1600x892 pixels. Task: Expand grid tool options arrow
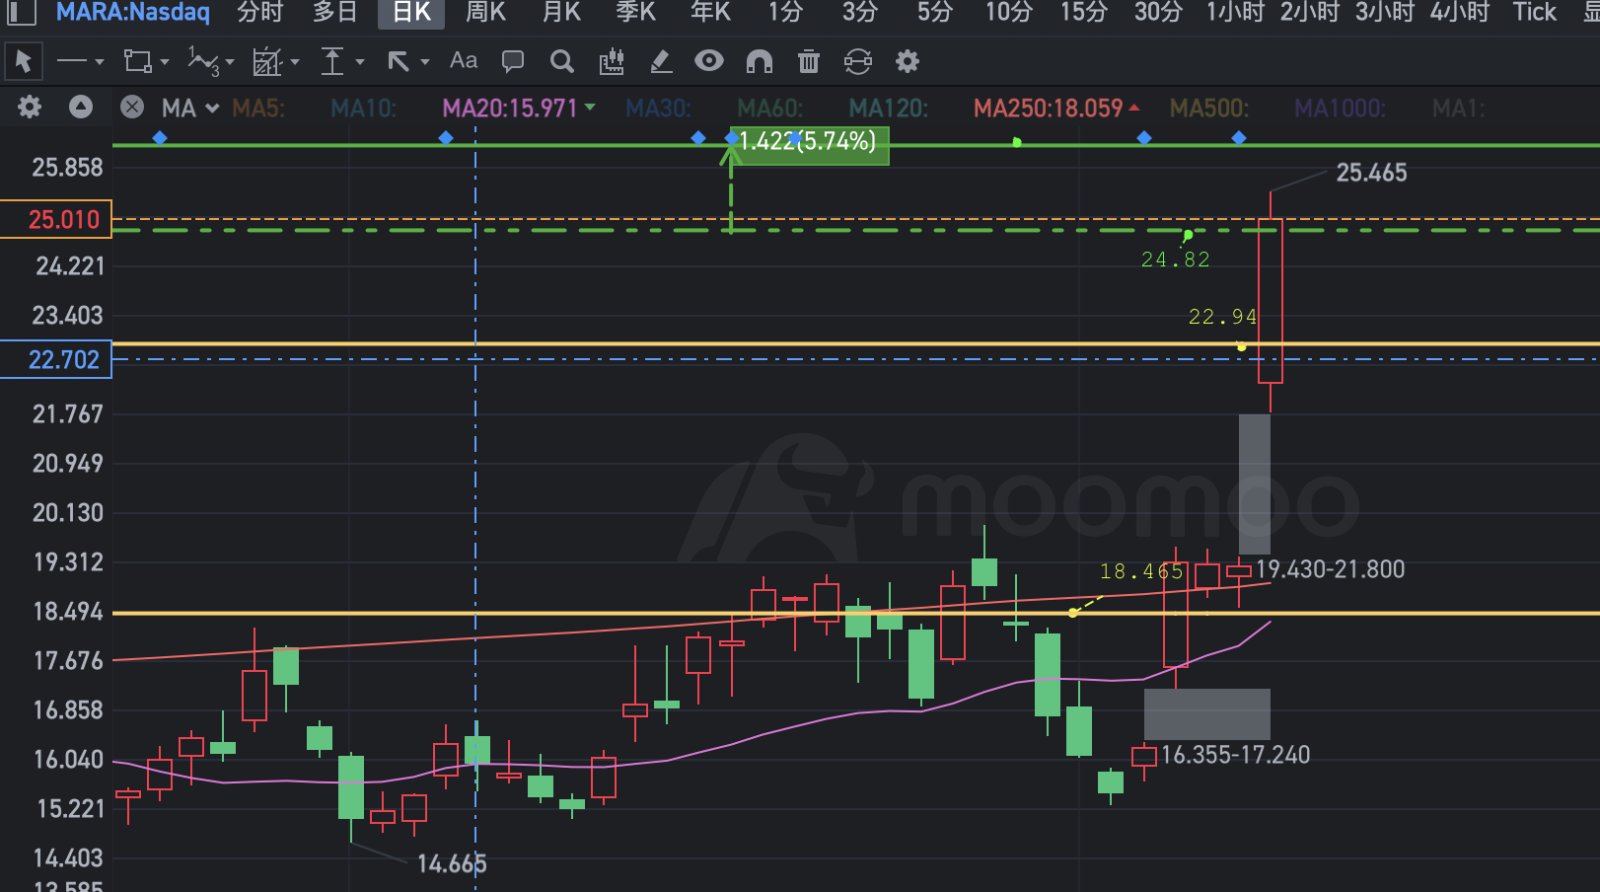point(295,62)
